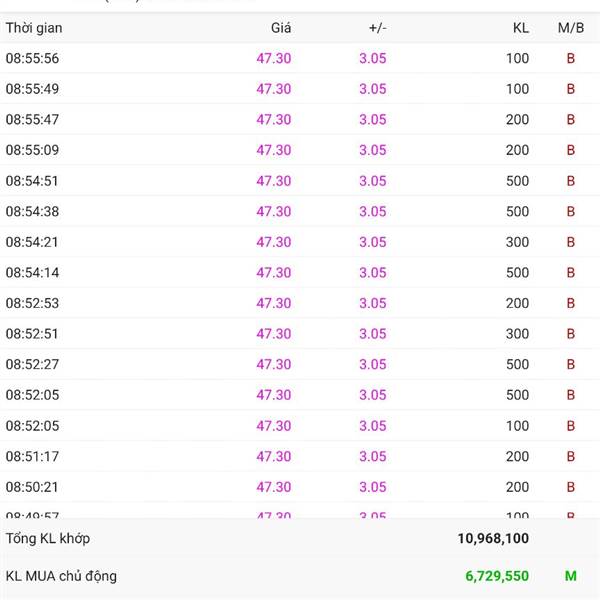Open the 08:52:27 transaction
The width and height of the screenshot is (600, 600).
tap(300, 364)
